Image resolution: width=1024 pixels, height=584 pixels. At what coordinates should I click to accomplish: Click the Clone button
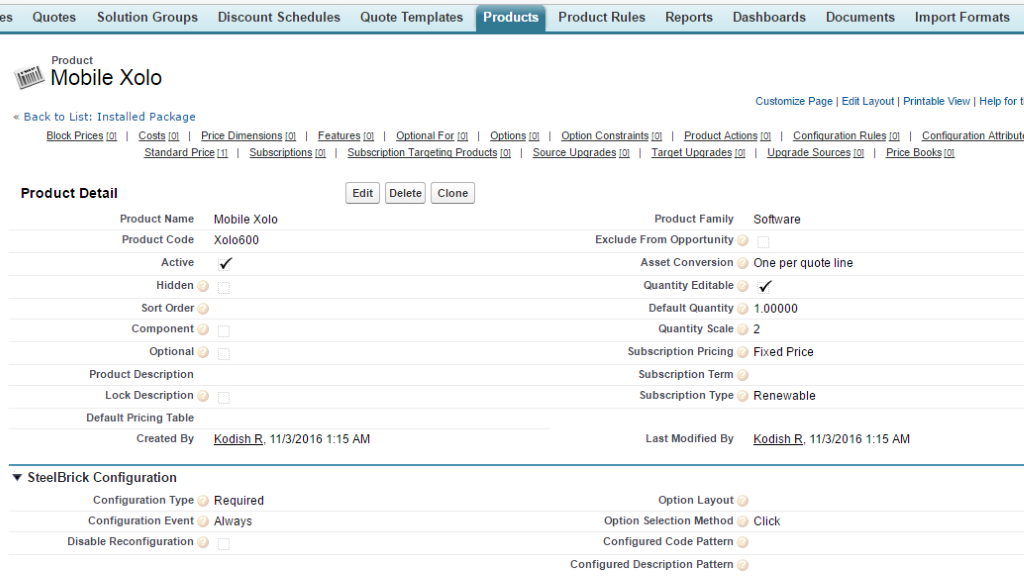[453, 193]
